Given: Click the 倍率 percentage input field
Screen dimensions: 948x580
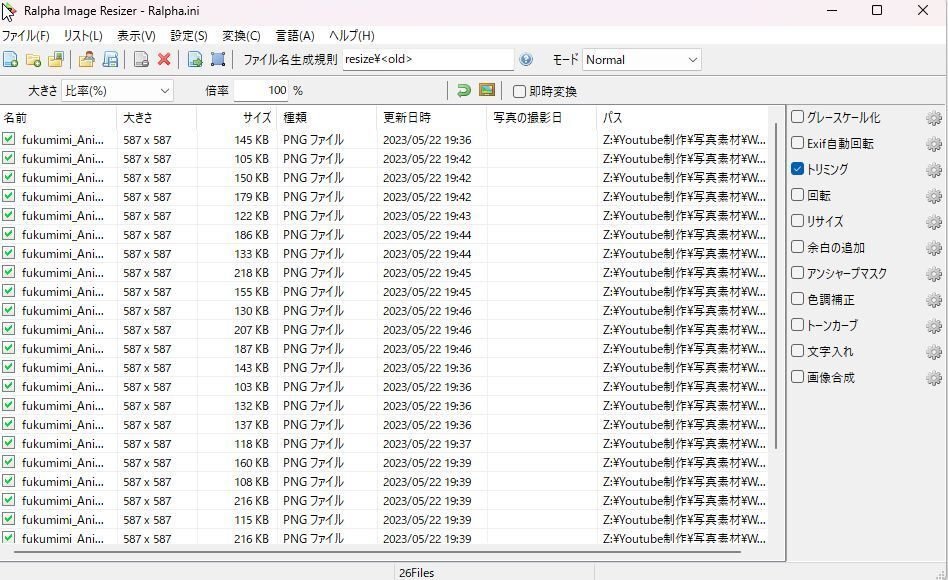Looking at the screenshot, I should [x=262, y=91].
